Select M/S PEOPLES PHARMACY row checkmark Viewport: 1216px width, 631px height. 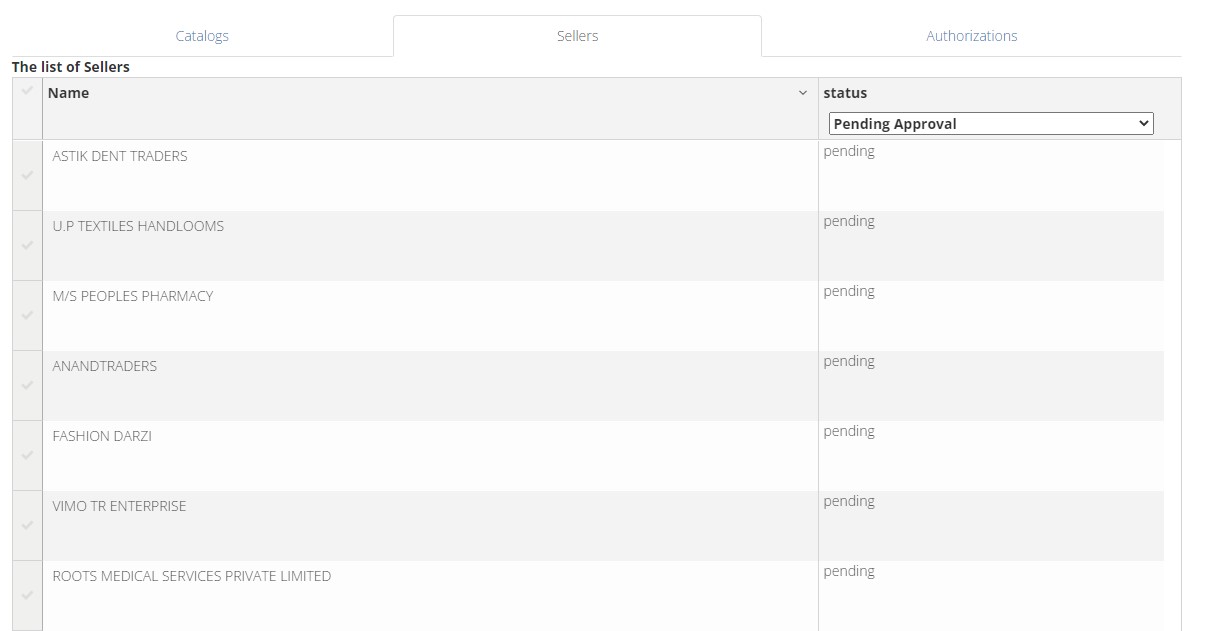click(27, 315)
